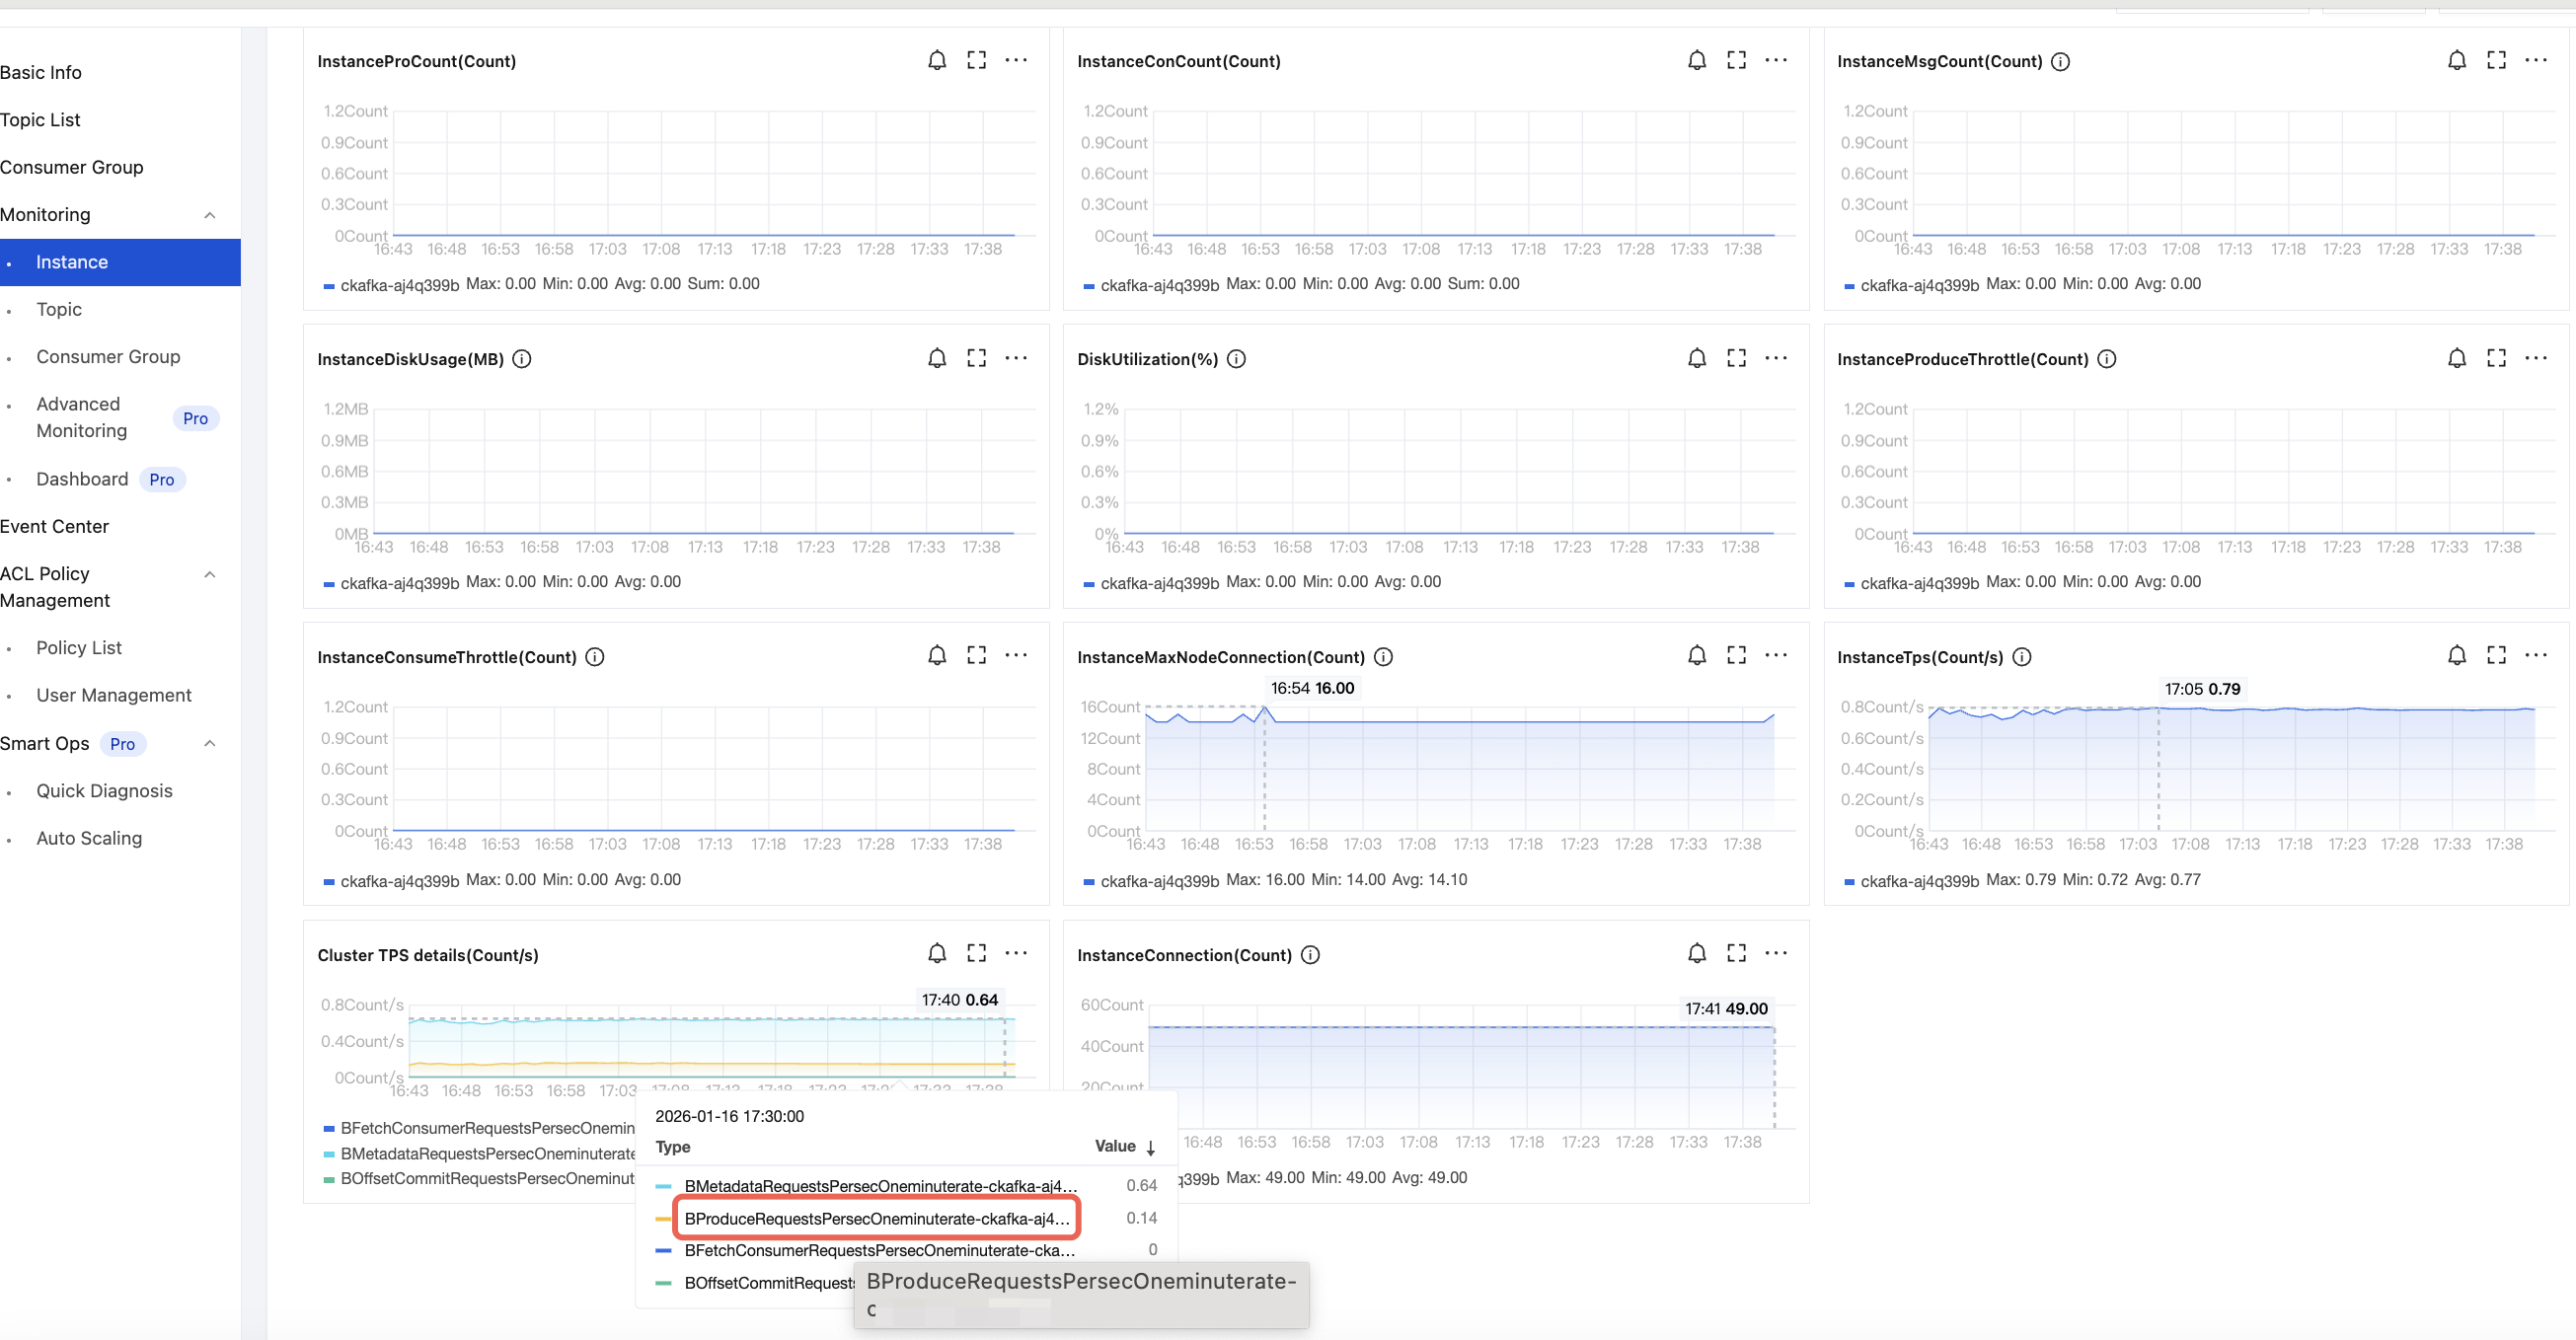The width and height of the screenshot is (2576, 1340).
Task: Click info icon next to InstanceDiskUsage(MB)
Action: [522, 359]
